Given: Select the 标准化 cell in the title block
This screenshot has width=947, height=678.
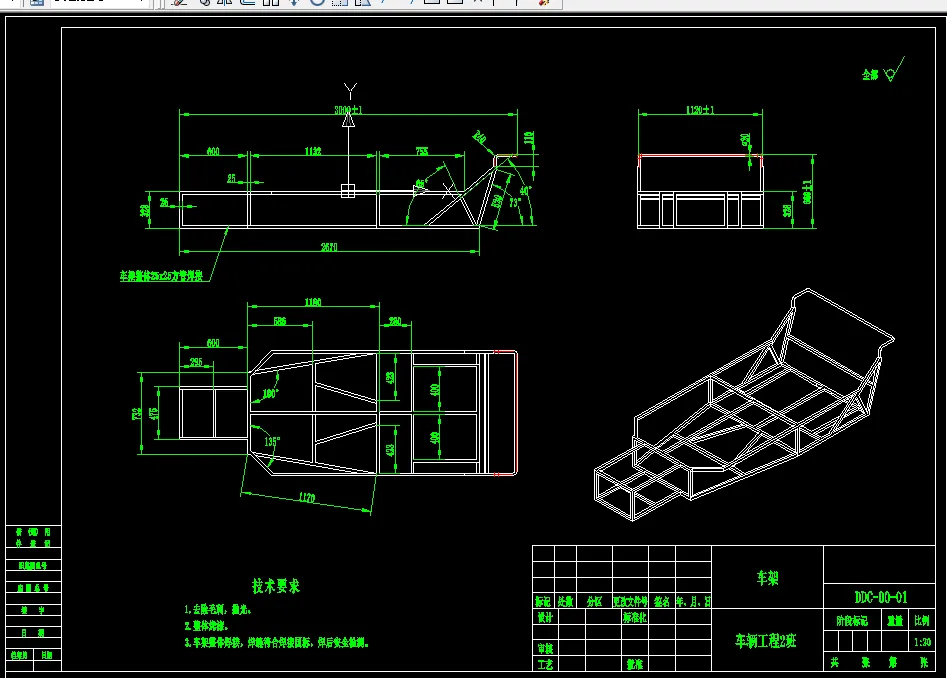Looking at the screenshot, I should (x=635, y=617).
